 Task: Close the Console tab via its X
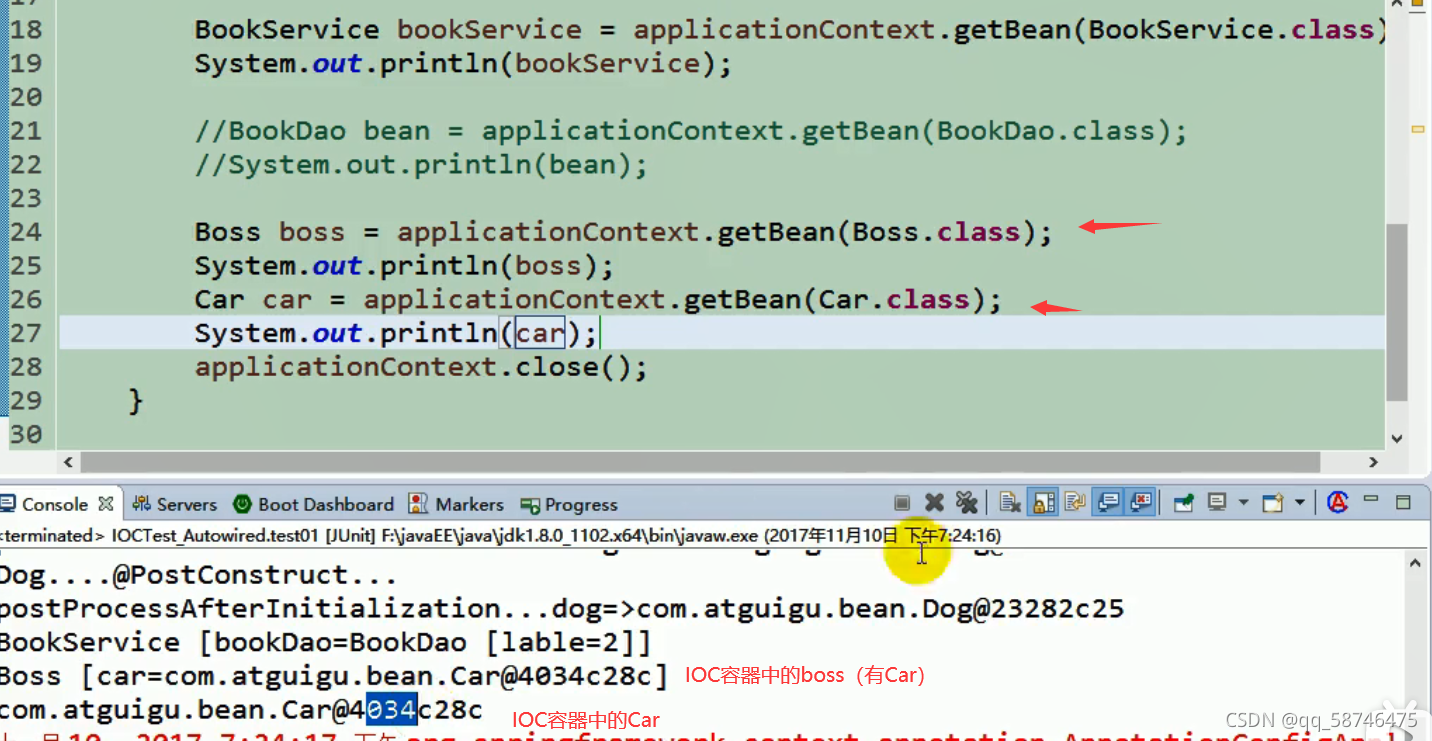pyautogui.click(x=105, y=504)
